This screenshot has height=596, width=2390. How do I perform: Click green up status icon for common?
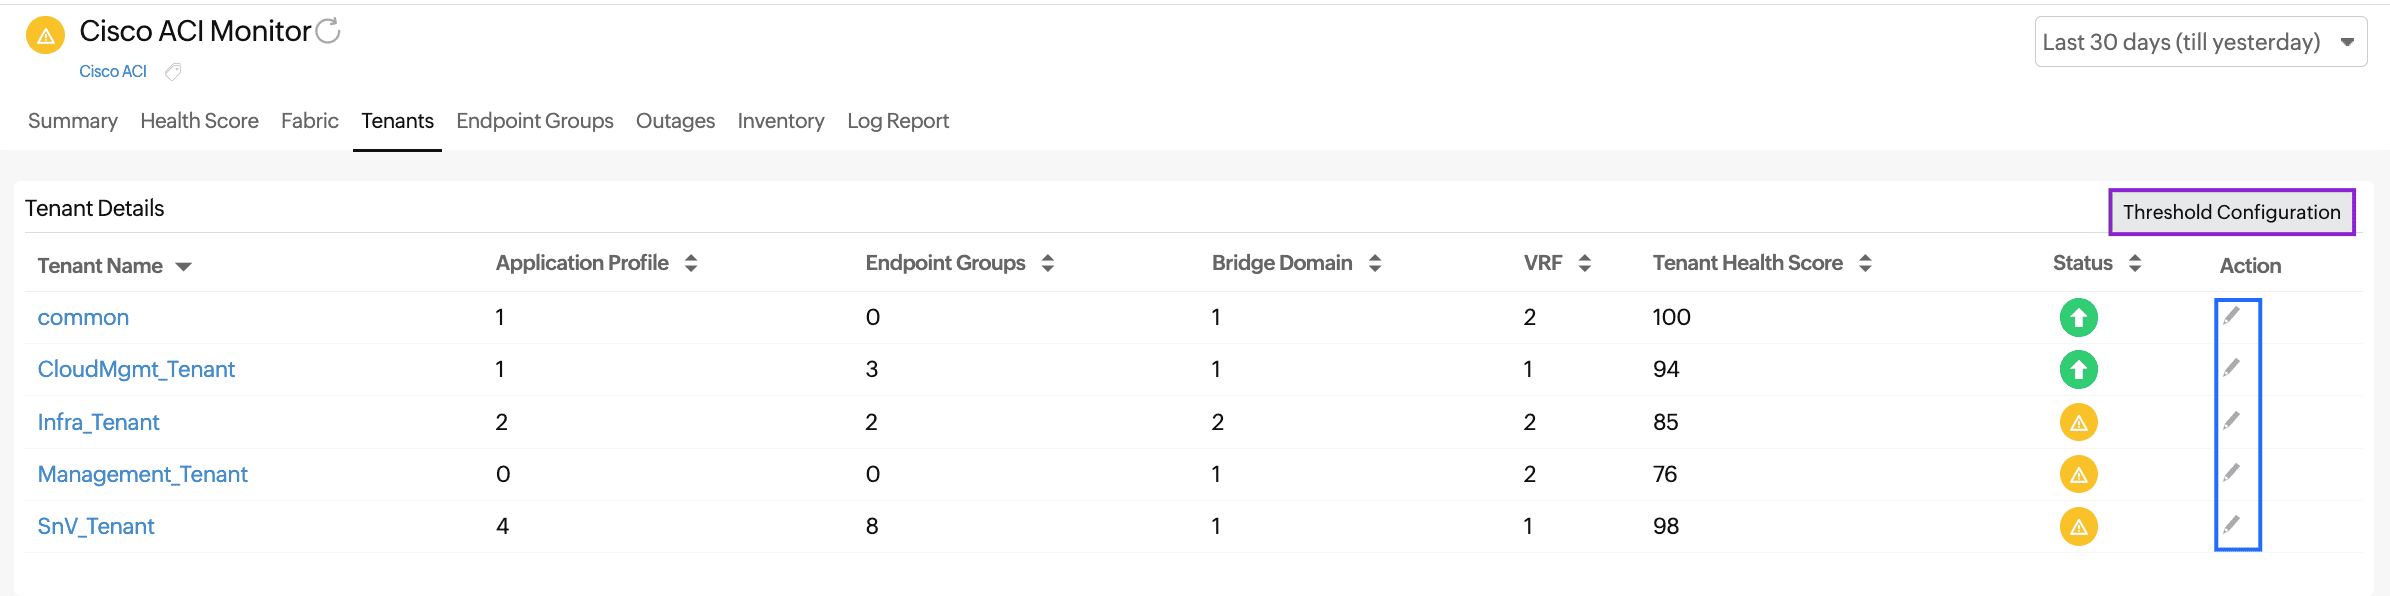pyautogui.click(x=2078, y=318)
